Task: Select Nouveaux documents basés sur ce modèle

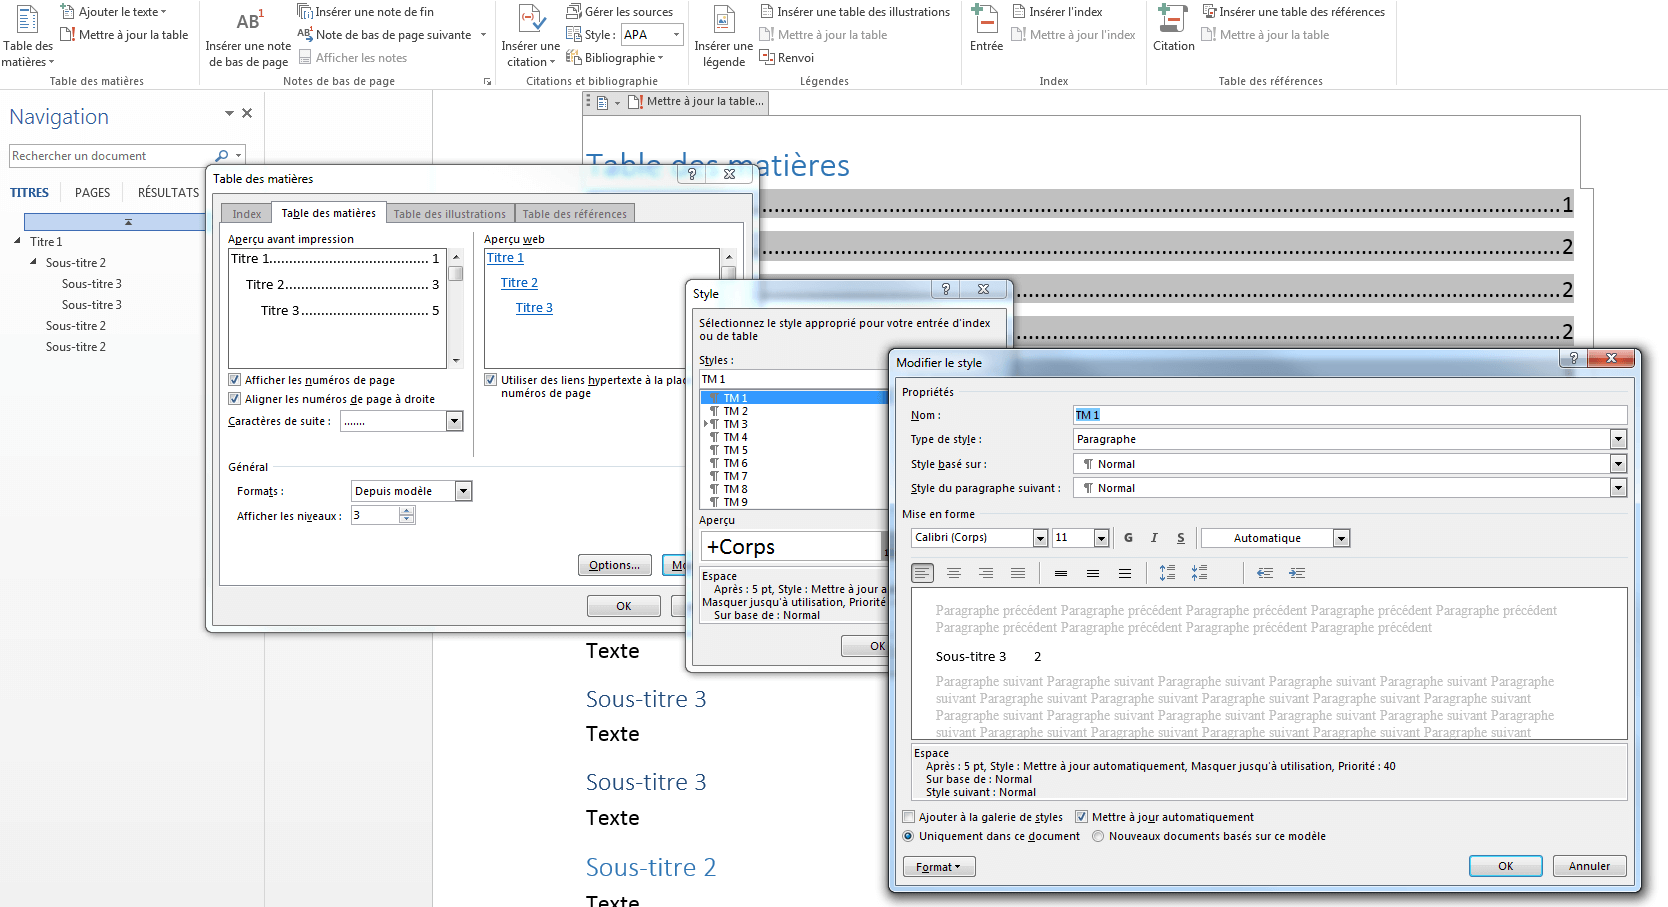Action: [x=1098, y=836]
